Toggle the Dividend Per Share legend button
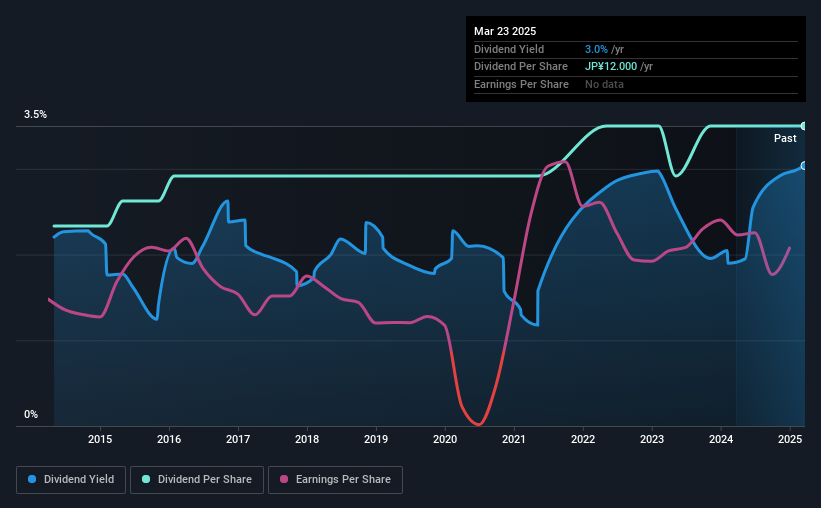Screen dimensions: 821x508 click(197, 480)
